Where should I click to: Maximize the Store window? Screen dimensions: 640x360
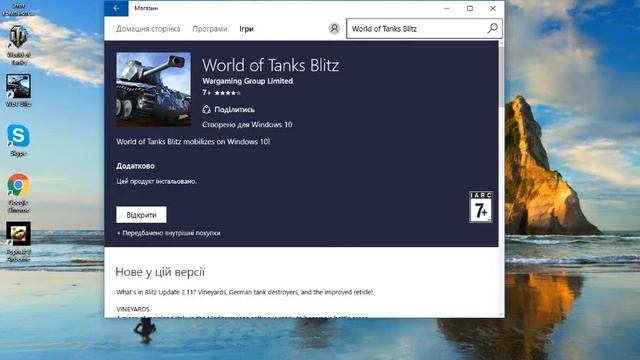click(x=470, y=8)
